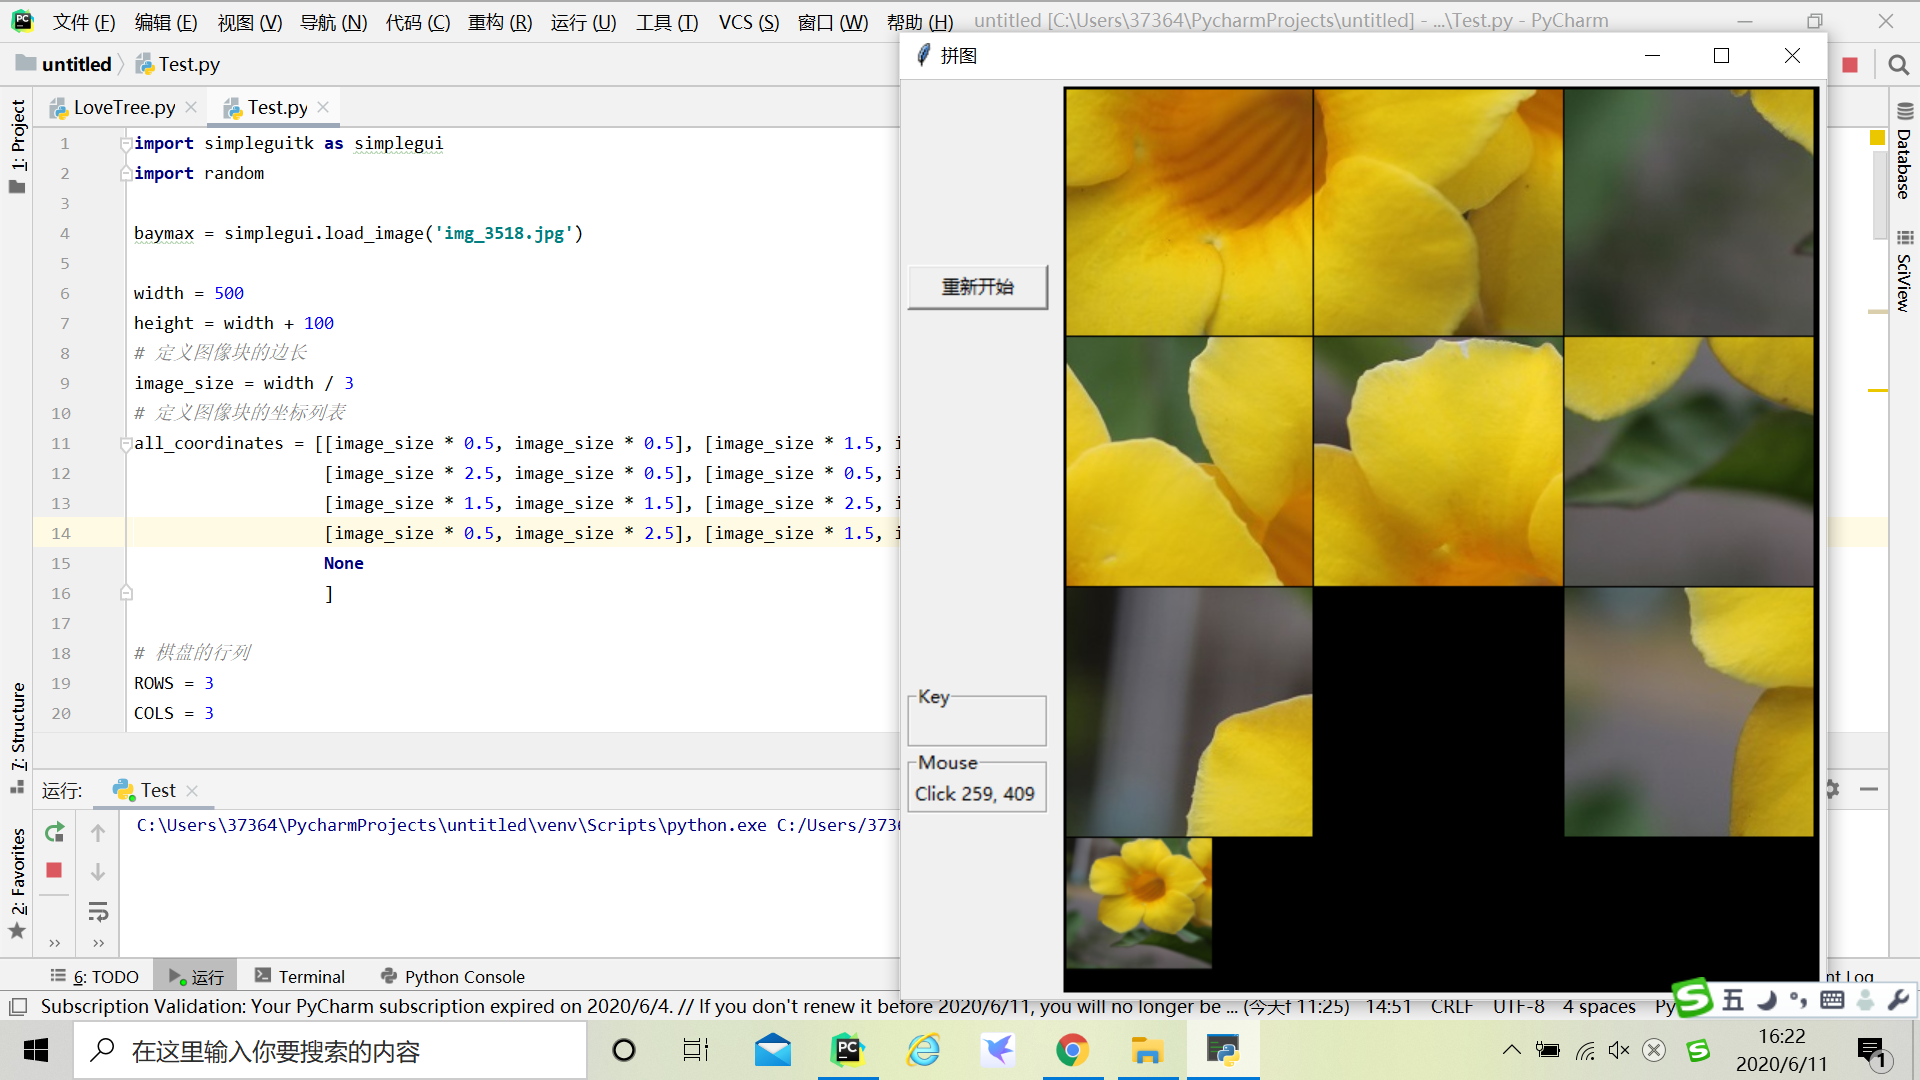Click the scroll up arrow in Run panel

(98, 832)
